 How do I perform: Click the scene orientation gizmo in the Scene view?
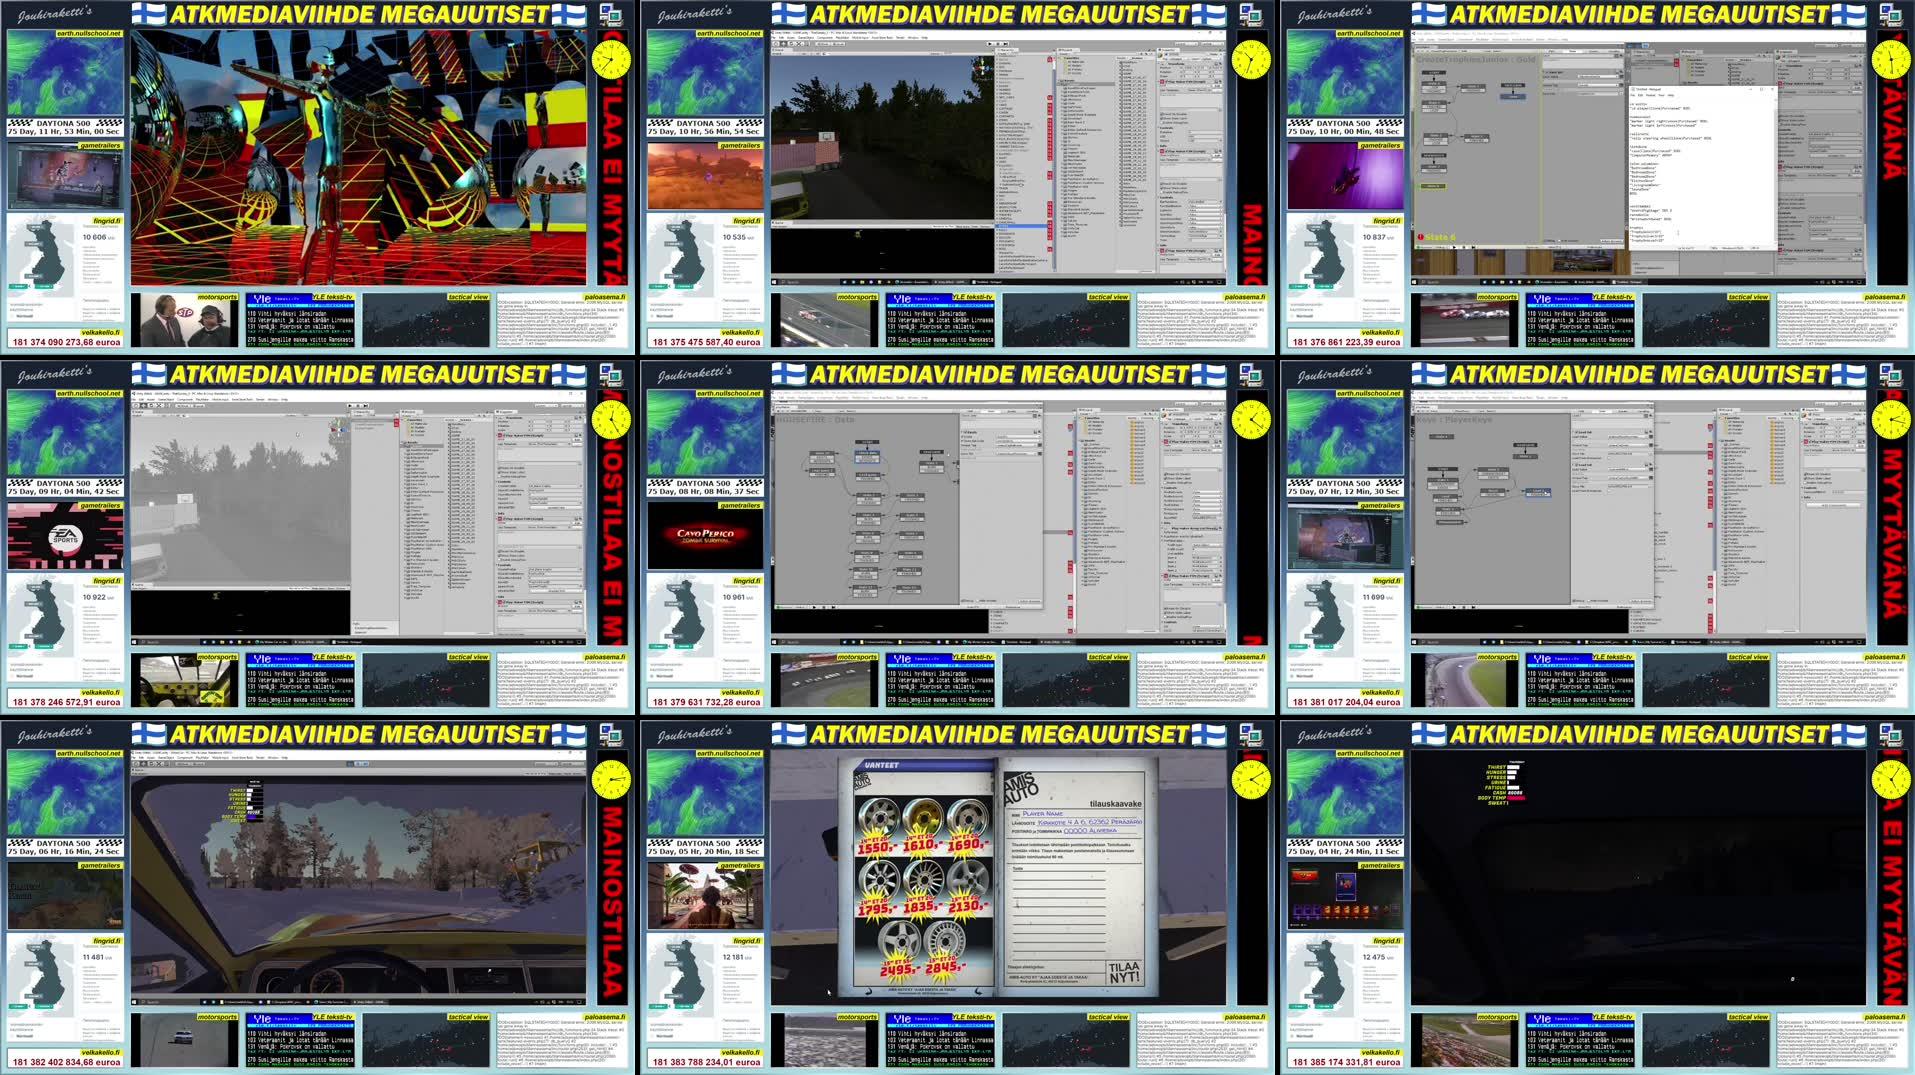[x=982, y=67]
